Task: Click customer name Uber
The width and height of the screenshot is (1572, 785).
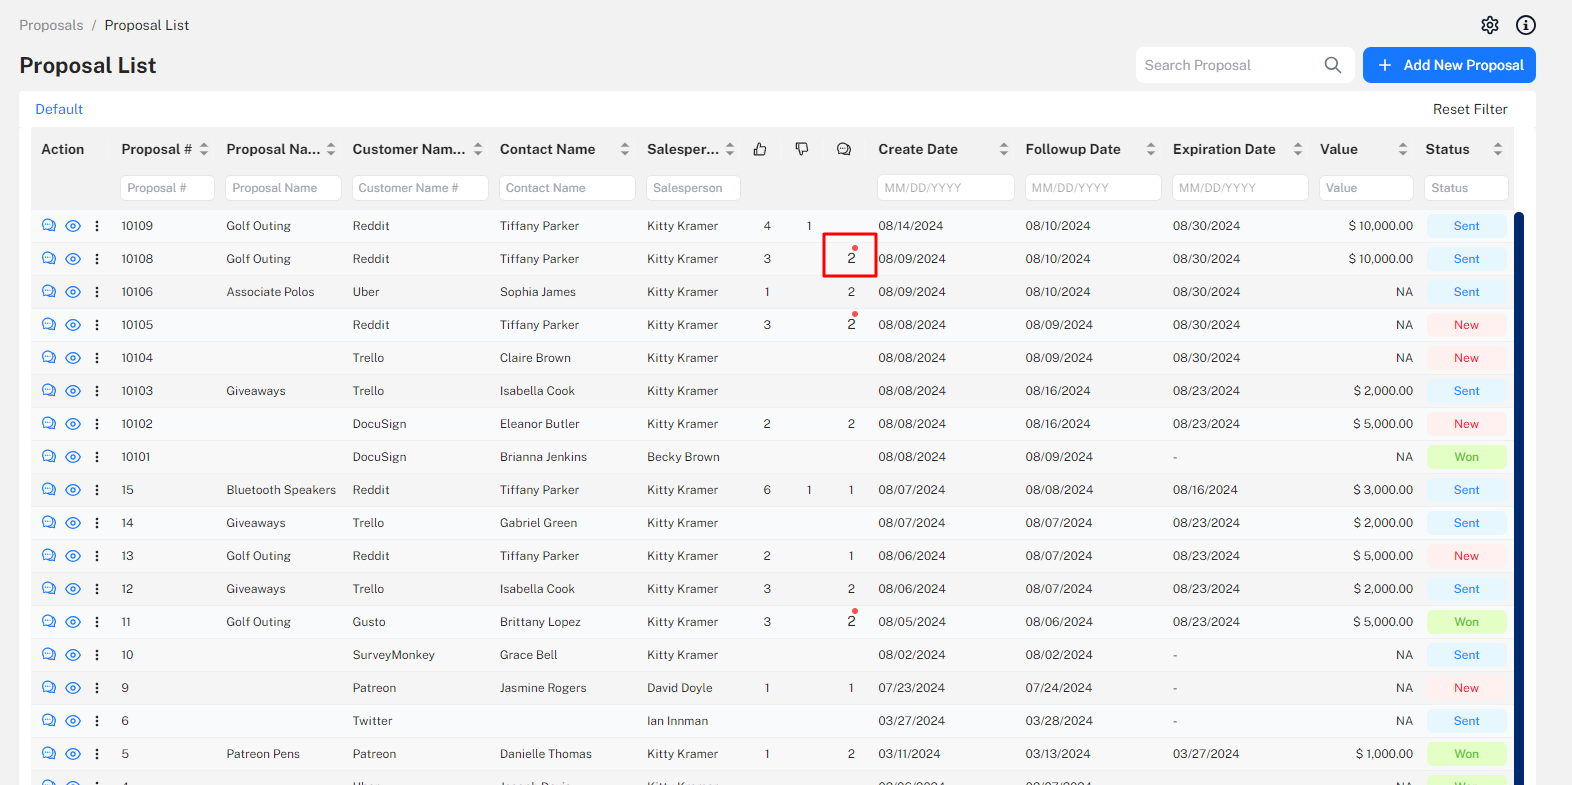Action: pos(366,292)
